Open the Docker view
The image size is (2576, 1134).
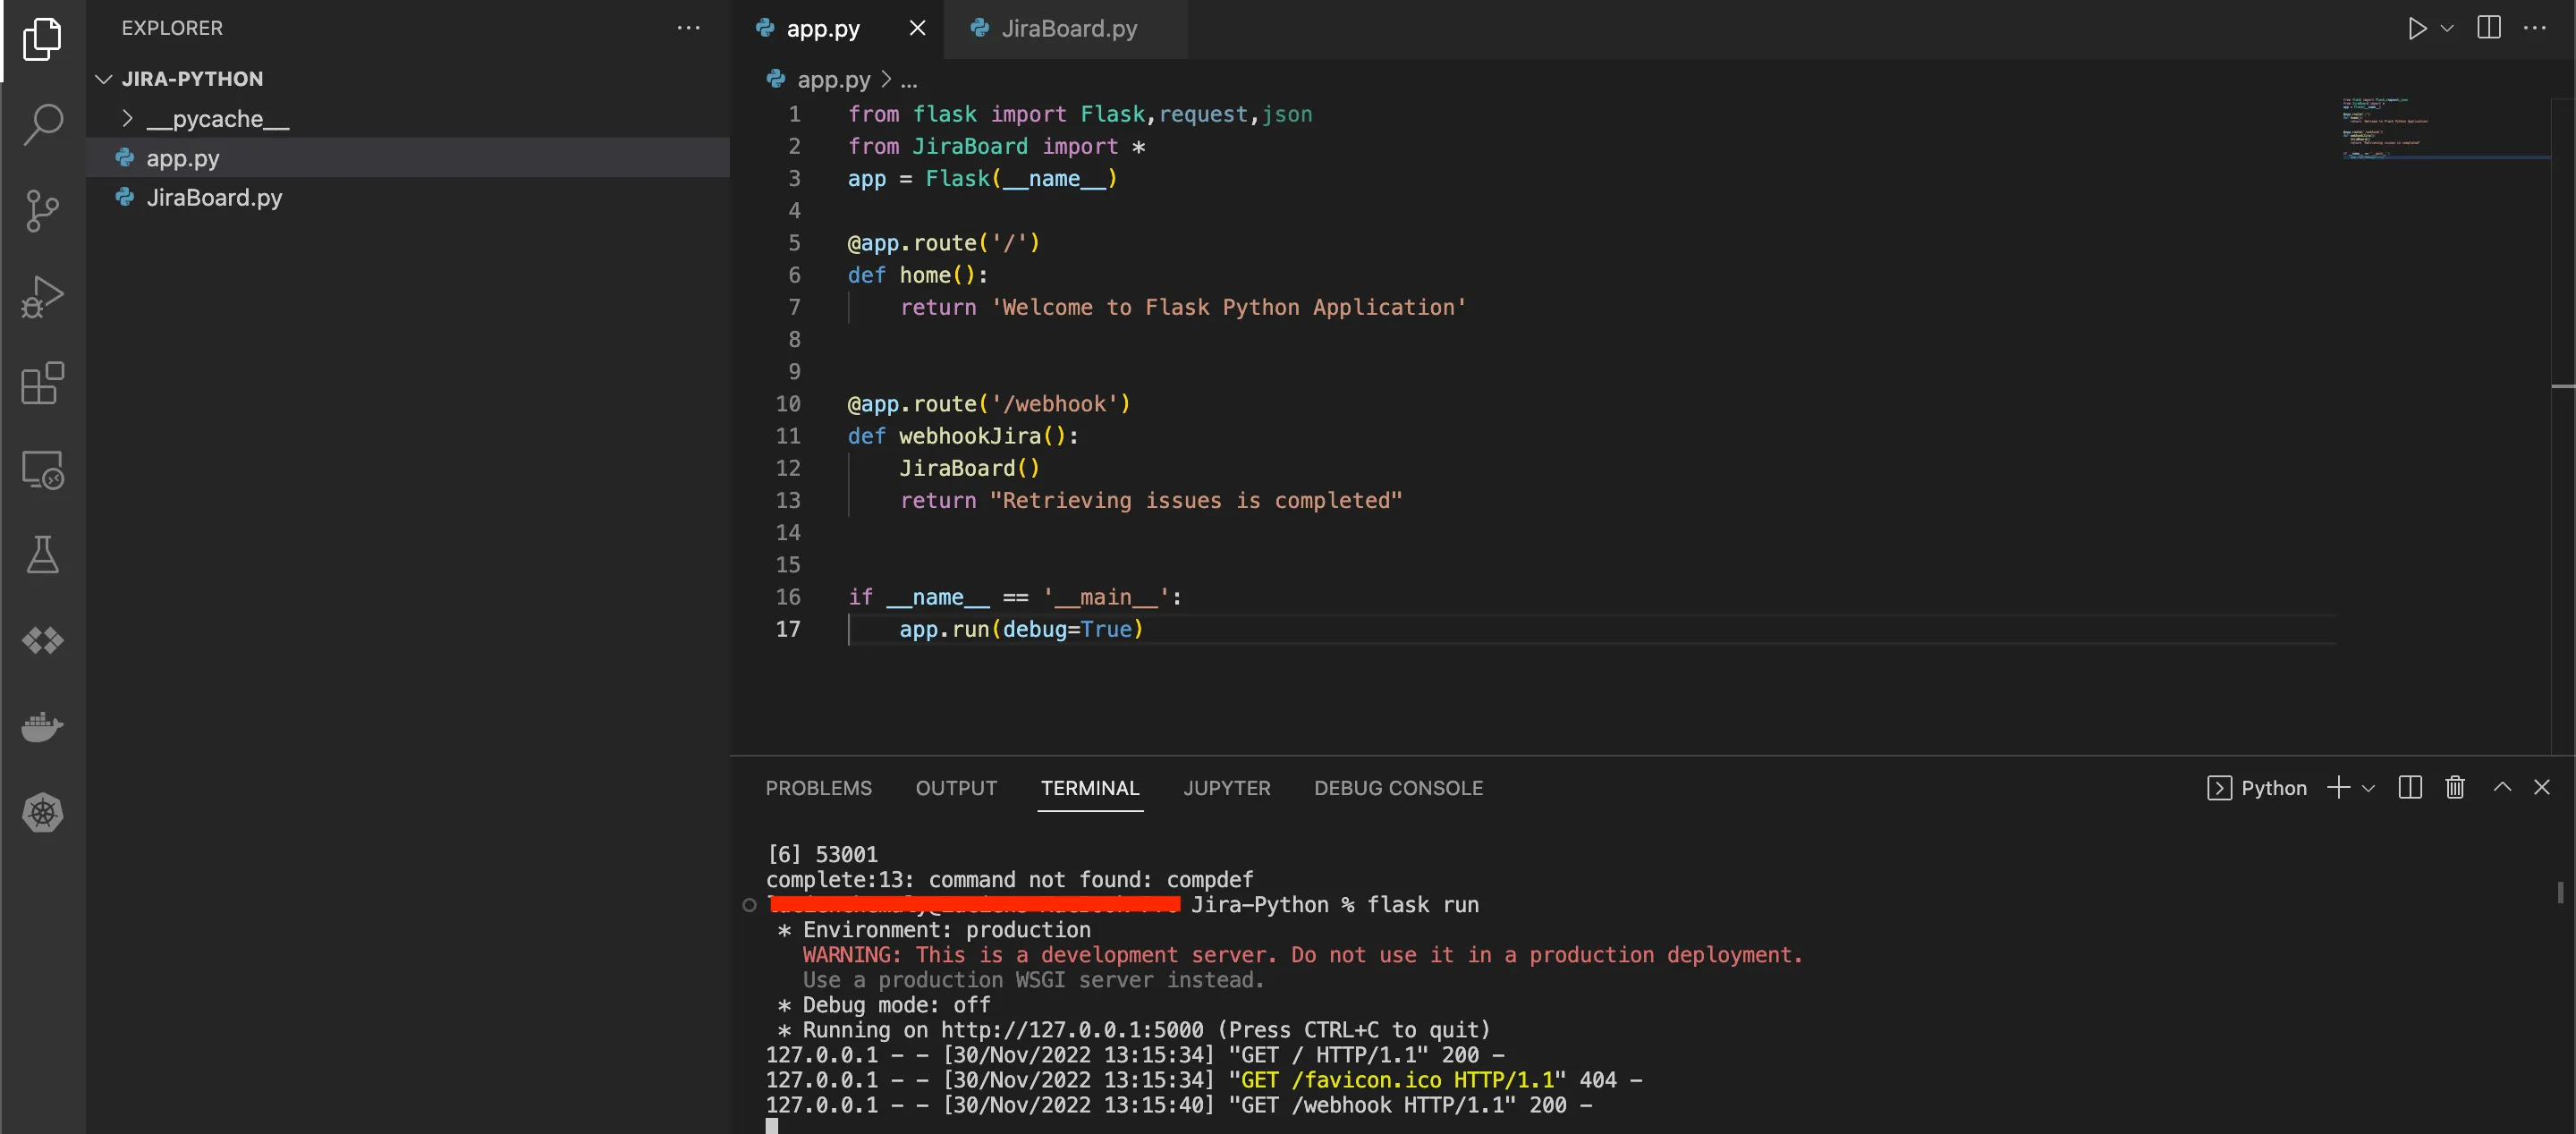coord(42,727)
